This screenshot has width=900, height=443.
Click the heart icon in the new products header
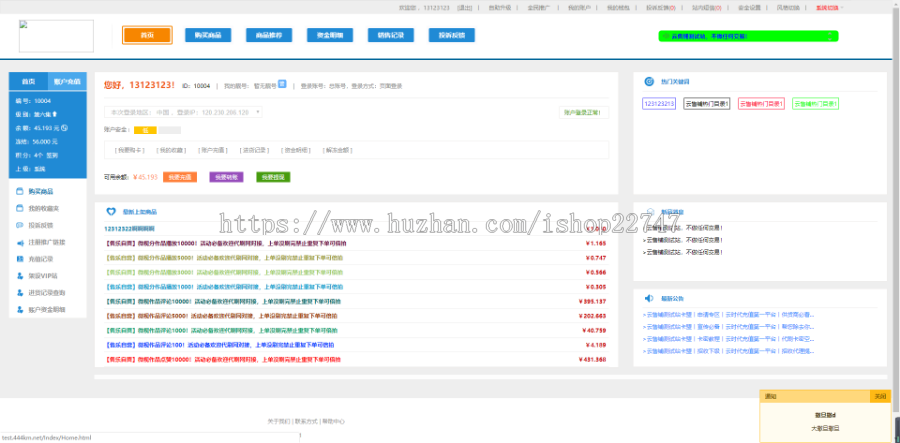point(111,211)
